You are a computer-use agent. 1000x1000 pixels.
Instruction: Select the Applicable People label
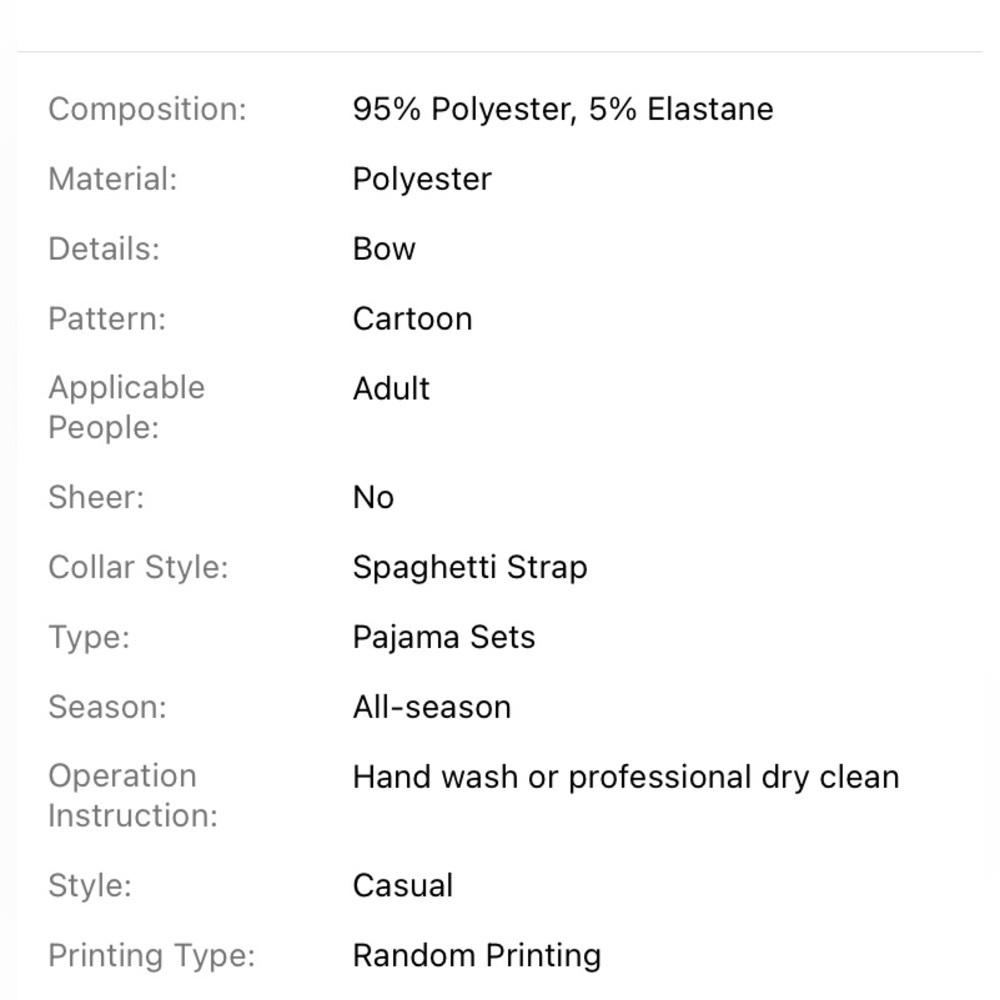point(127,408)
